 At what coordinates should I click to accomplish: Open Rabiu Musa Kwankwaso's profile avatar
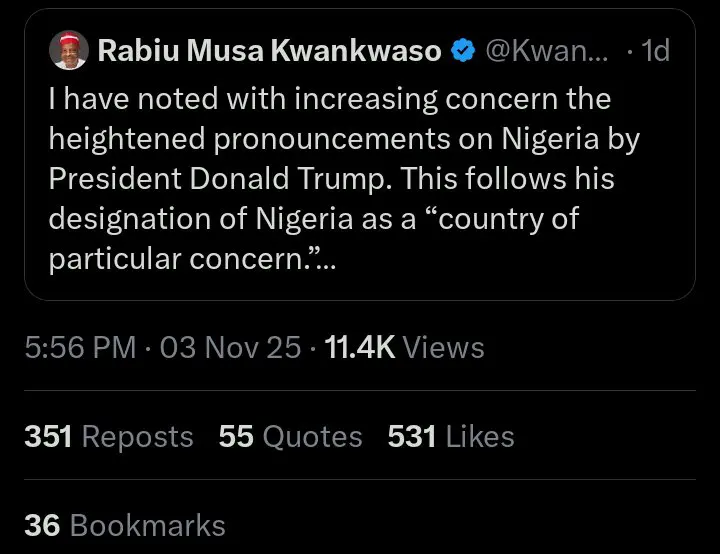click(67, 53)
